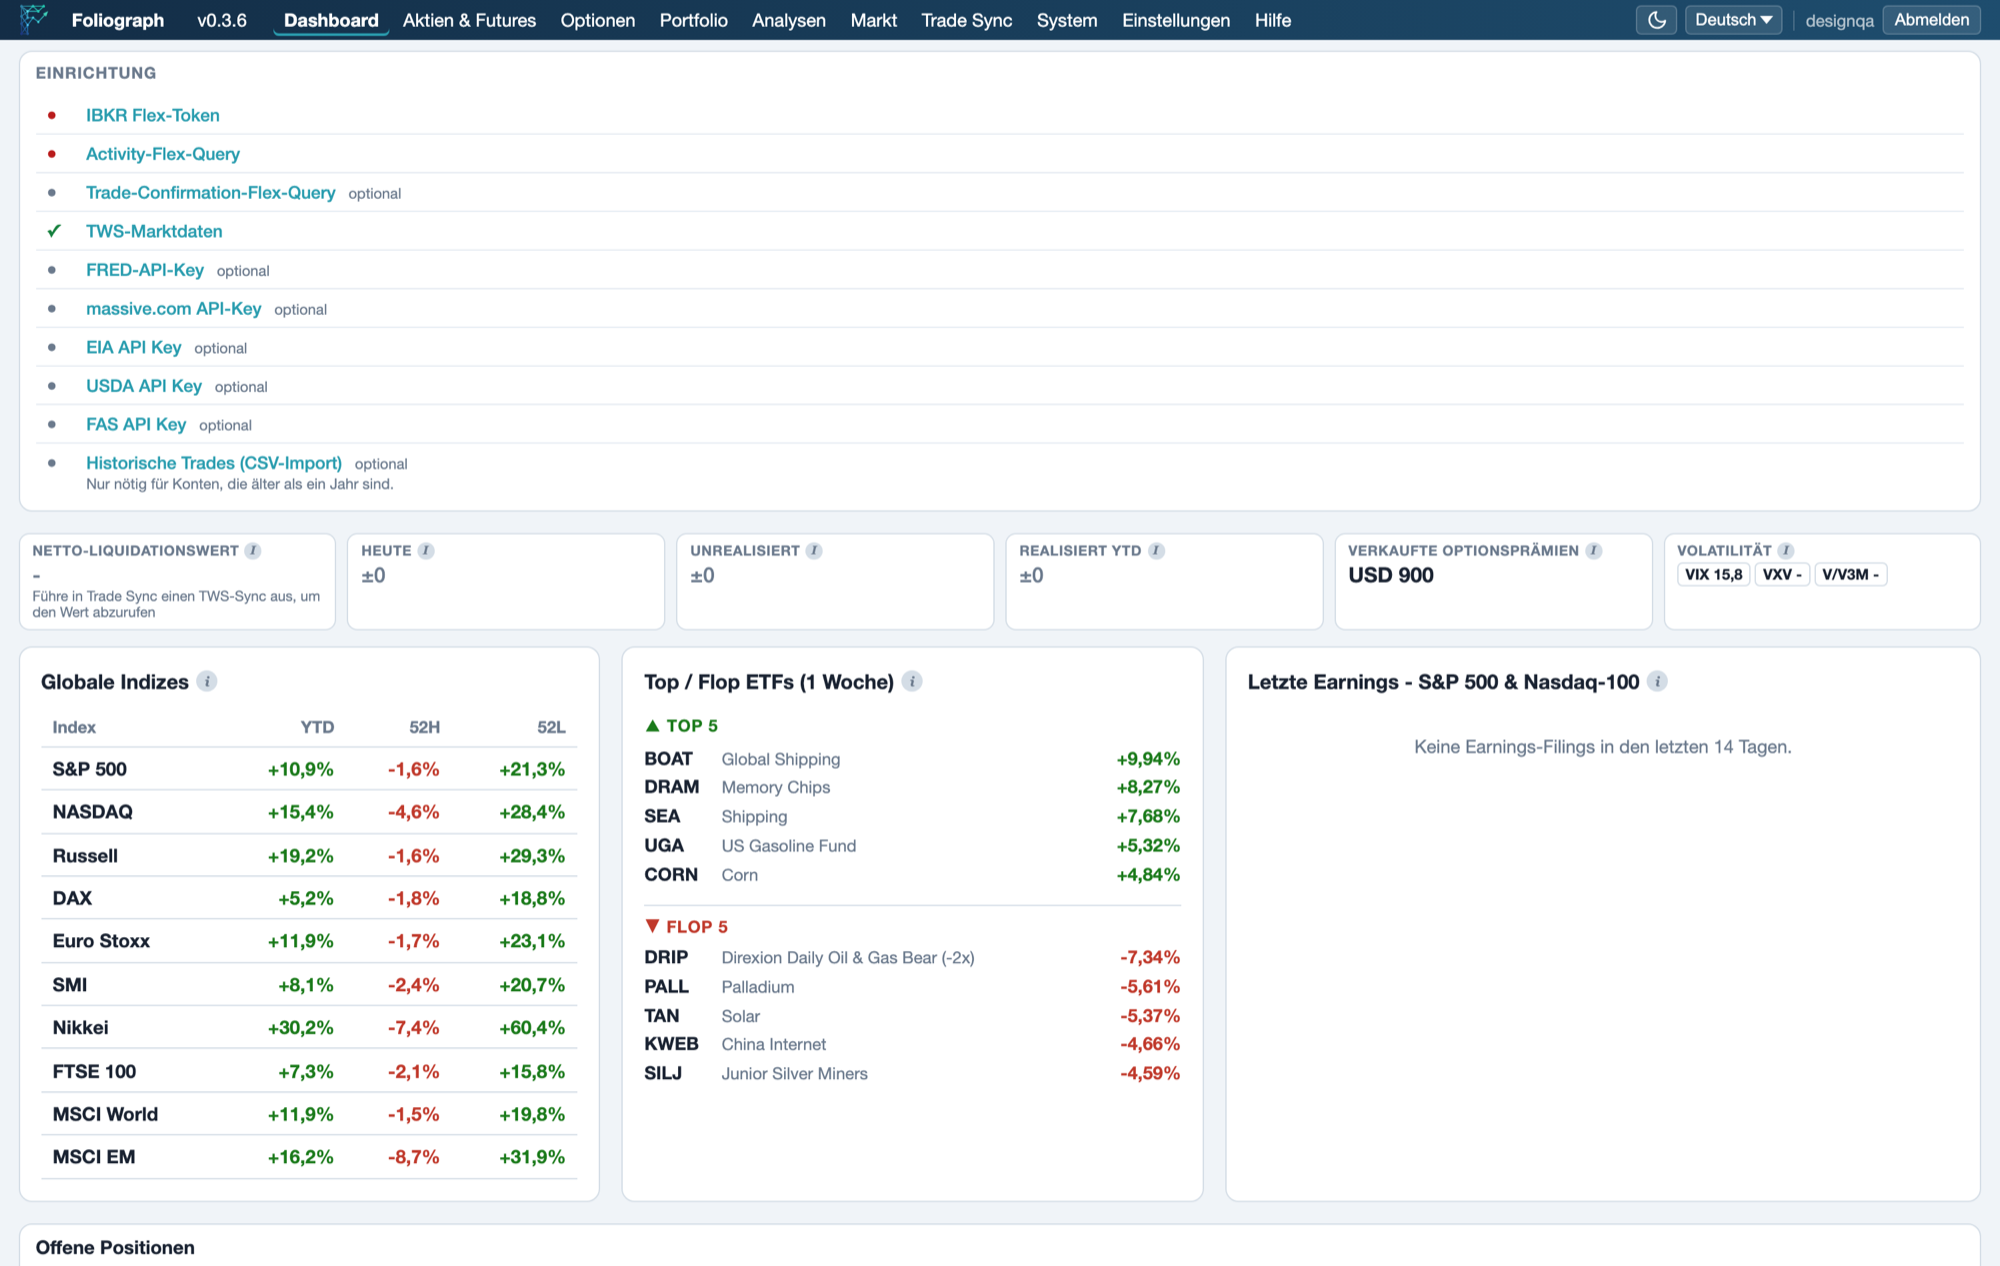Click info icon next to Verkaufte Optionsprämien

[1594, 551]
